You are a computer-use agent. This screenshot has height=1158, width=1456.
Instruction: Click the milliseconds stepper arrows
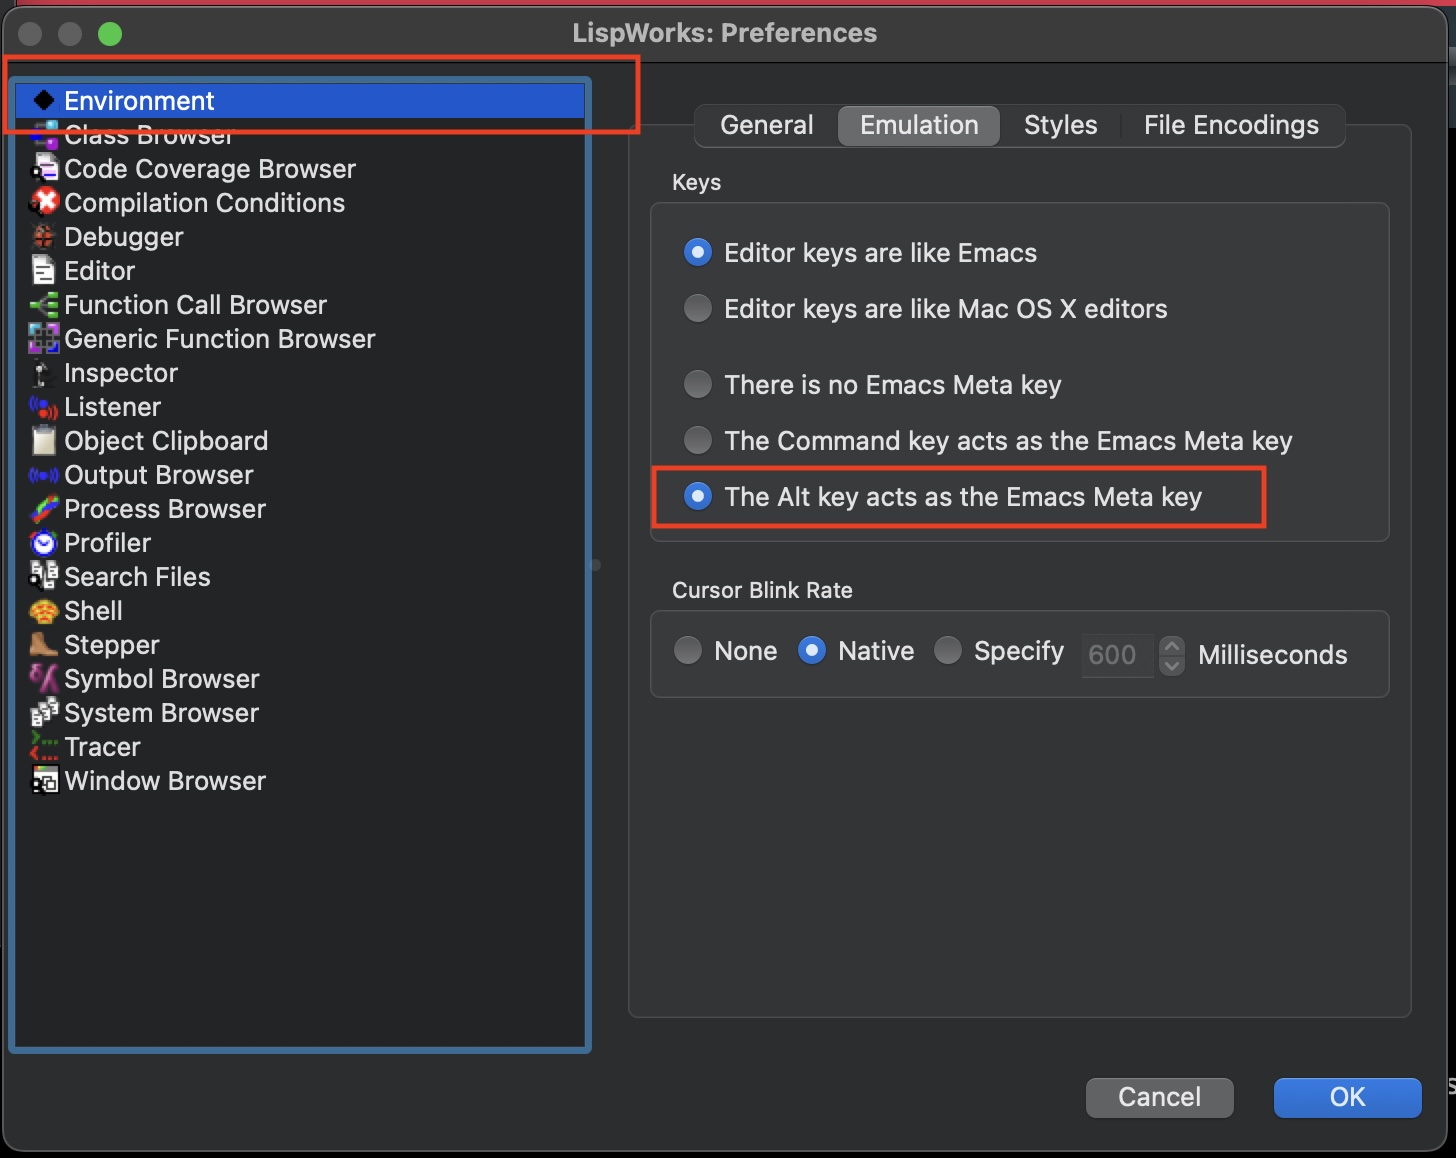pyautogui.click(x=1172, y=655)
